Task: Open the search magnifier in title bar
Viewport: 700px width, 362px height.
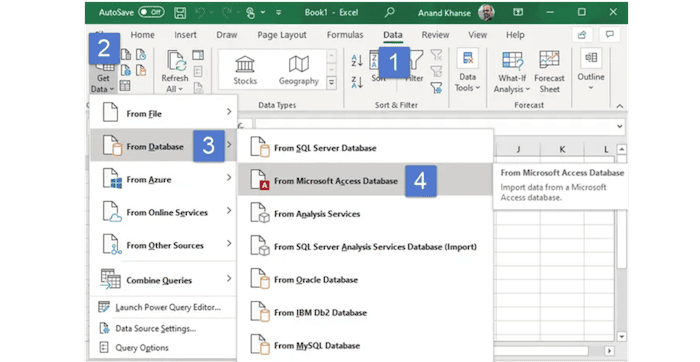Action: [x=390, y=12]
